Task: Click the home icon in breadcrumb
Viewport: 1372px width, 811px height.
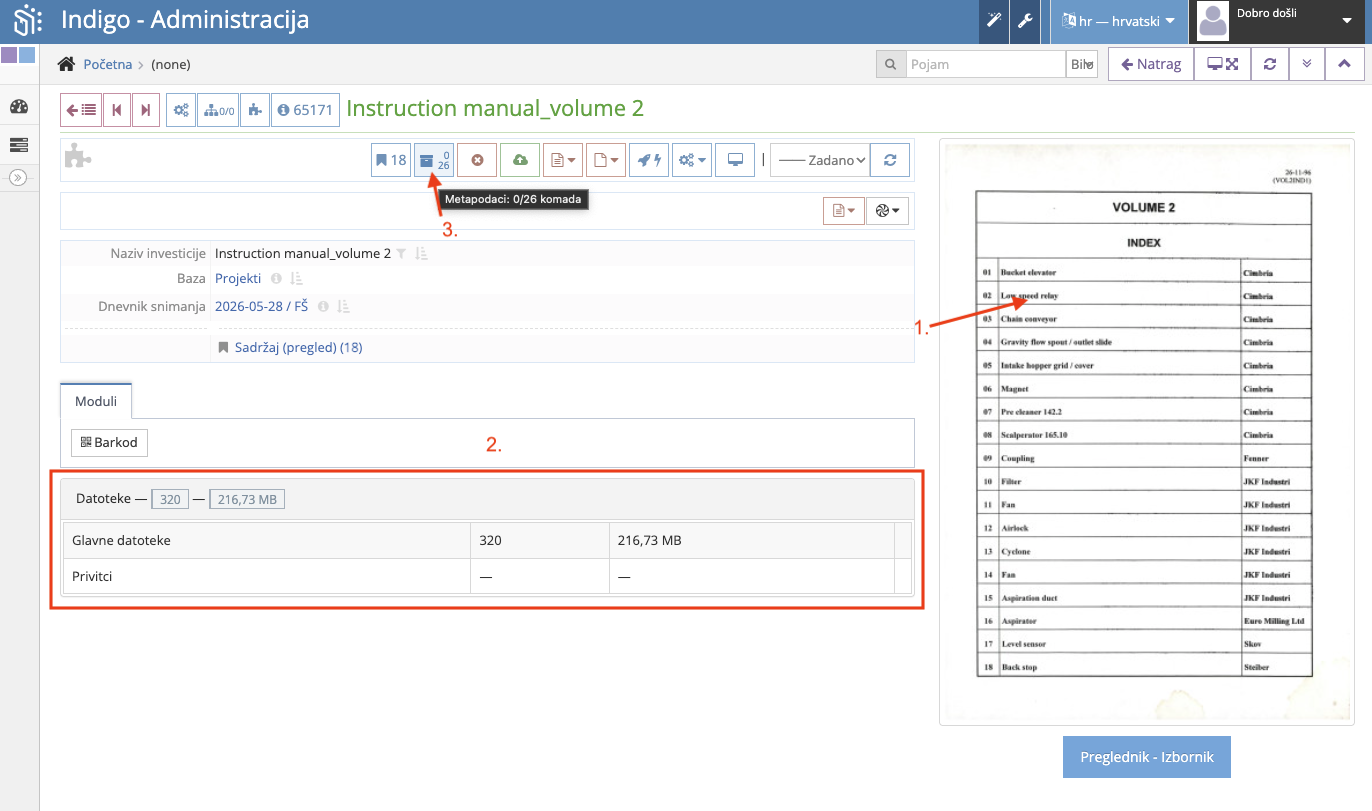Action: pyautogui.click(x=66, y=64)
